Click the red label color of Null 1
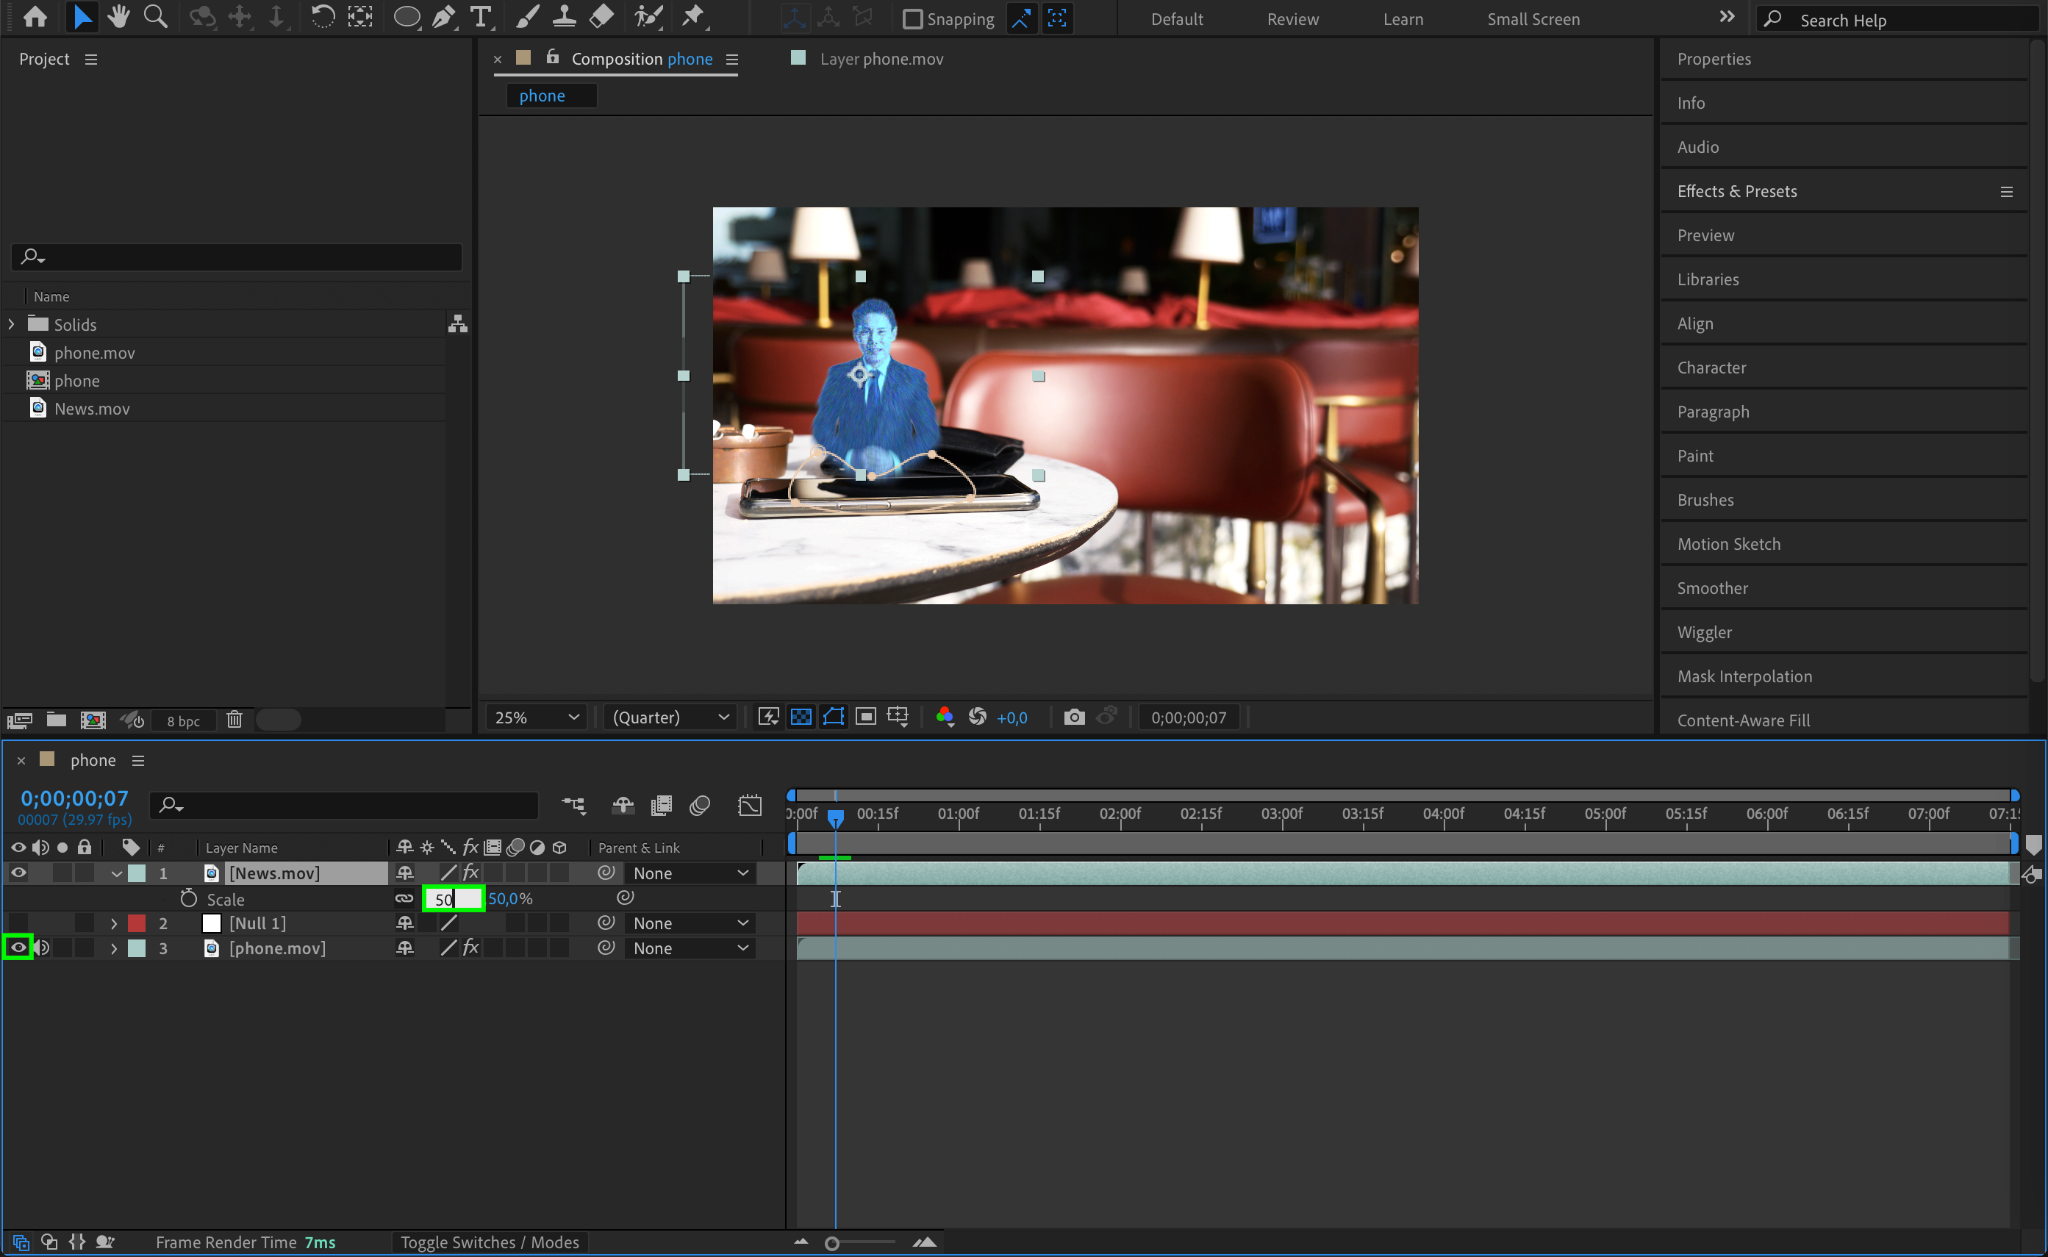Viewport: 2048px width, 1257px height. [137, 924]
